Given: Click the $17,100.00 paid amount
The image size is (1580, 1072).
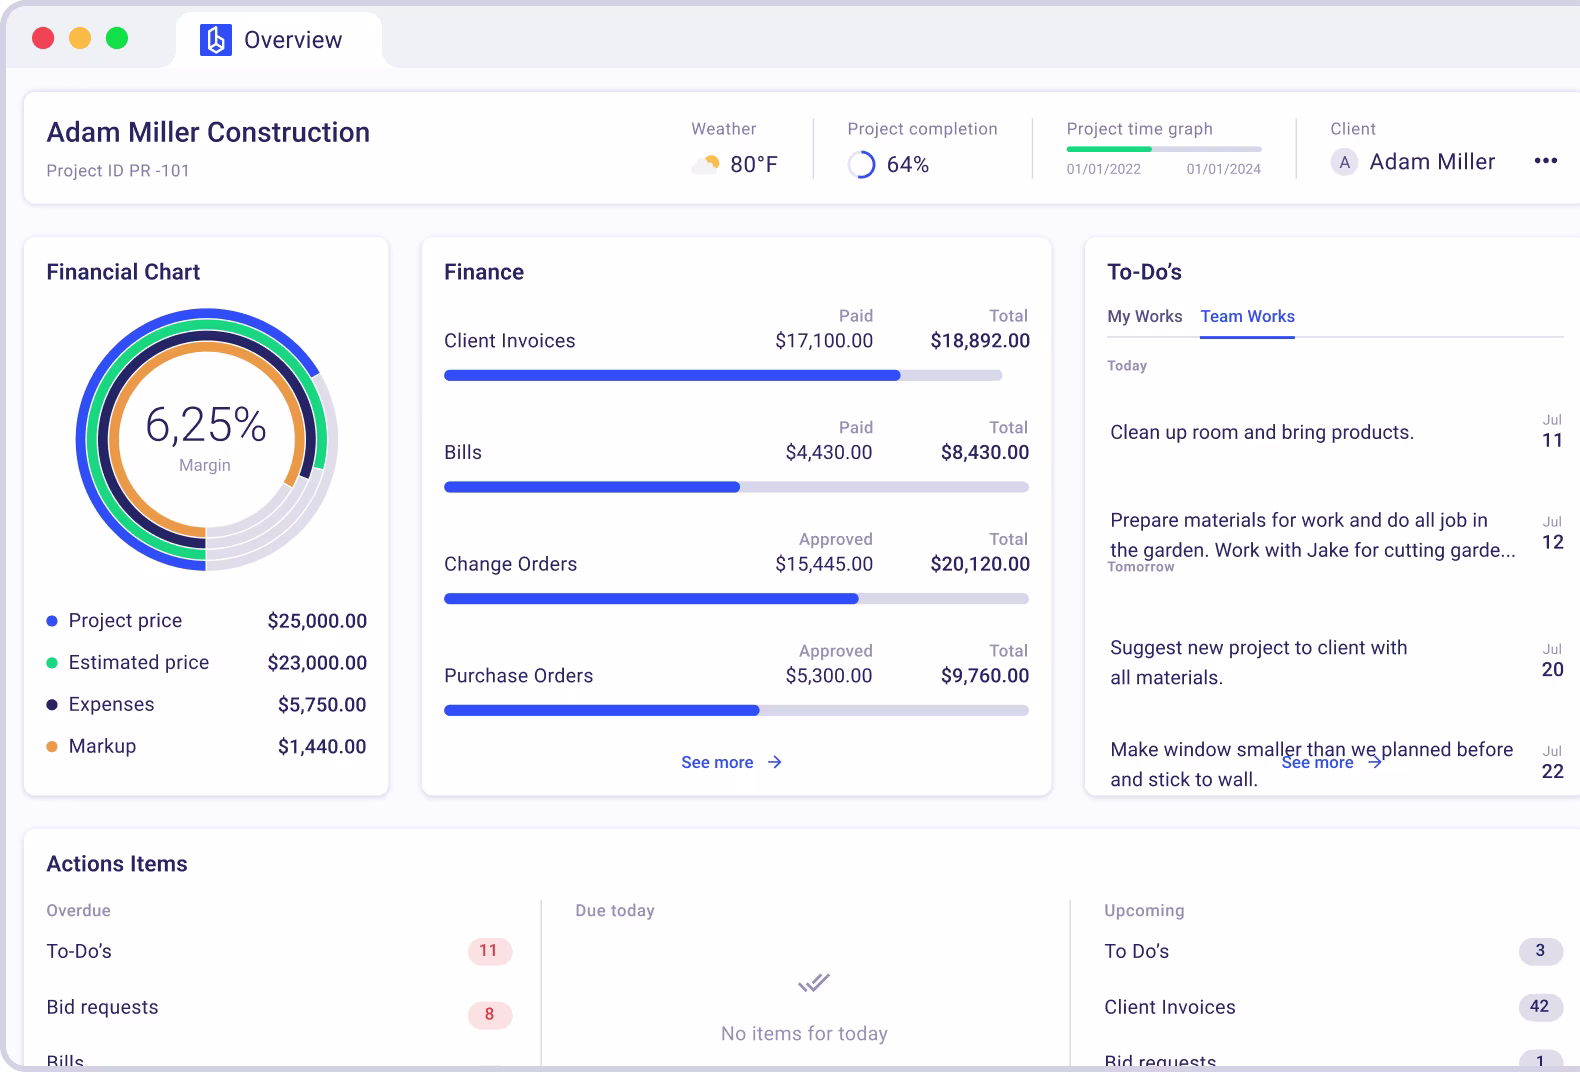Looking at the screenshot, I should pyautogui.click(x=824, y=341).
